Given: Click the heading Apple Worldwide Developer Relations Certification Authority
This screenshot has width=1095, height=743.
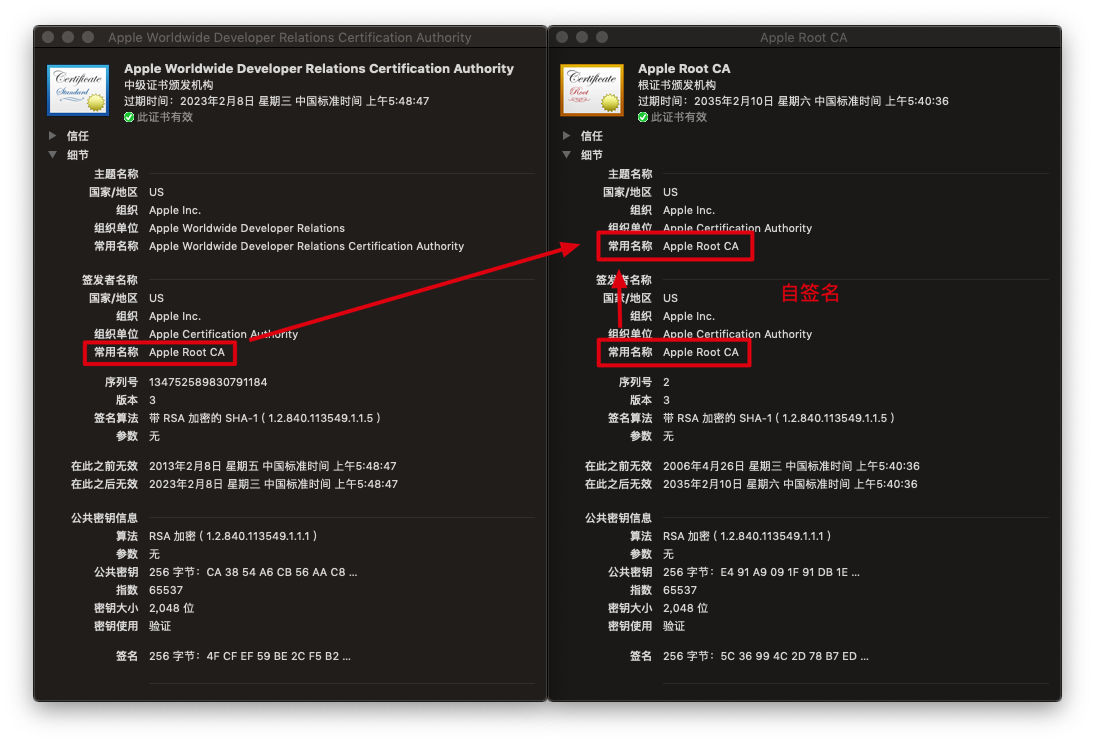Looking at the screenshot, I should pos(318,68).
